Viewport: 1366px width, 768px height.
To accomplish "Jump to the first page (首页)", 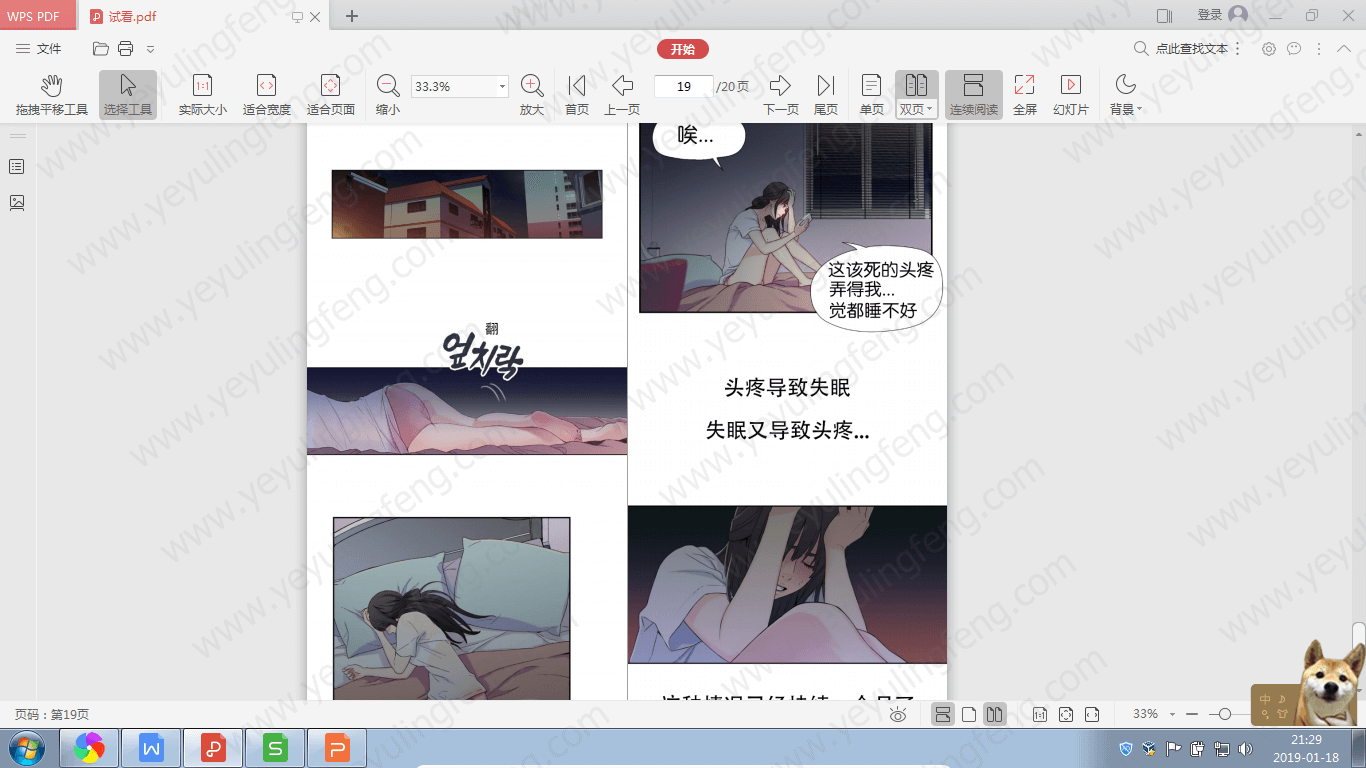I will [x=577, y=95].
